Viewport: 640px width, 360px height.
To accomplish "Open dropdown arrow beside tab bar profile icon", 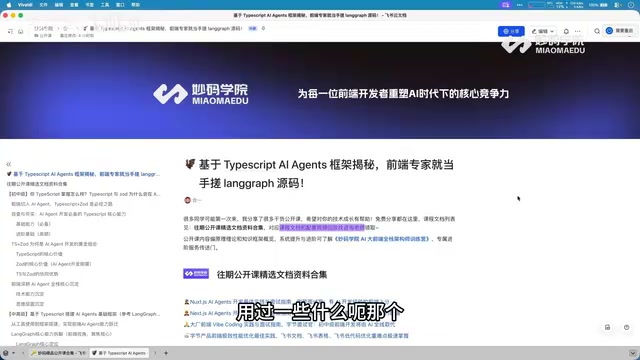I will point(13,353).
